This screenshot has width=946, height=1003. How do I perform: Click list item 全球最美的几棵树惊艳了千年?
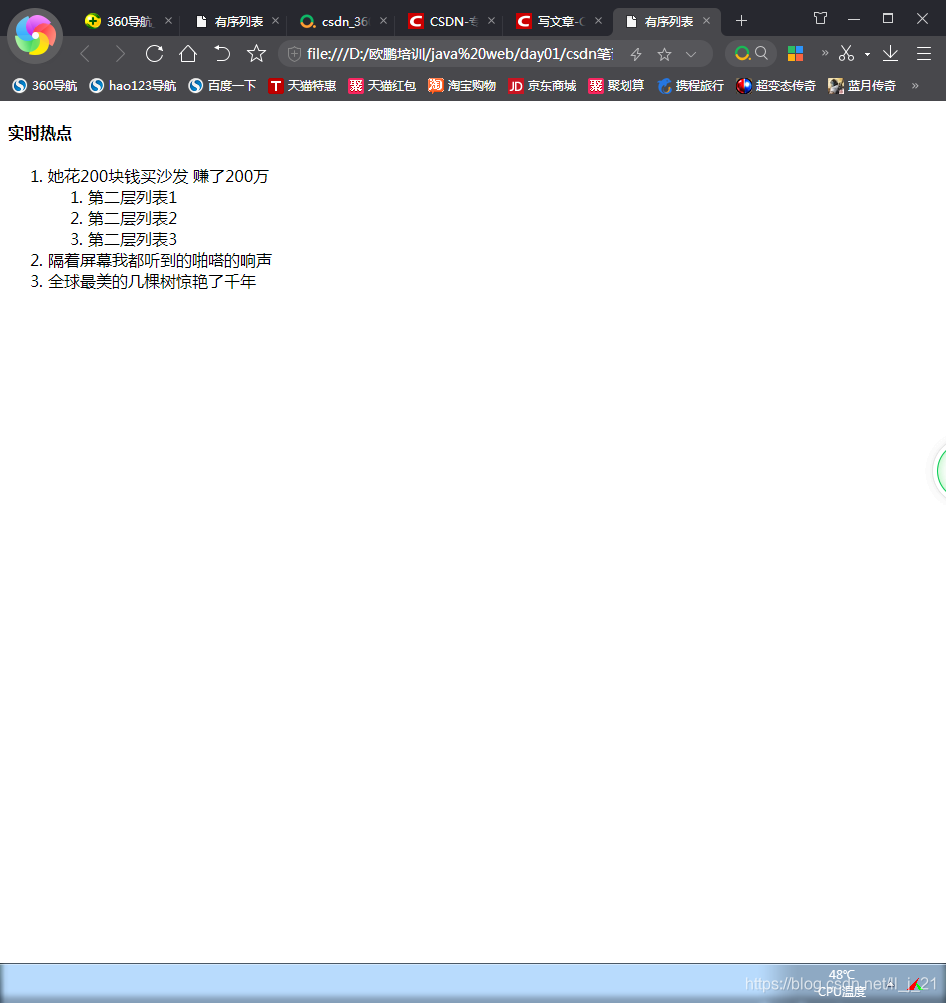coord(152,281)
